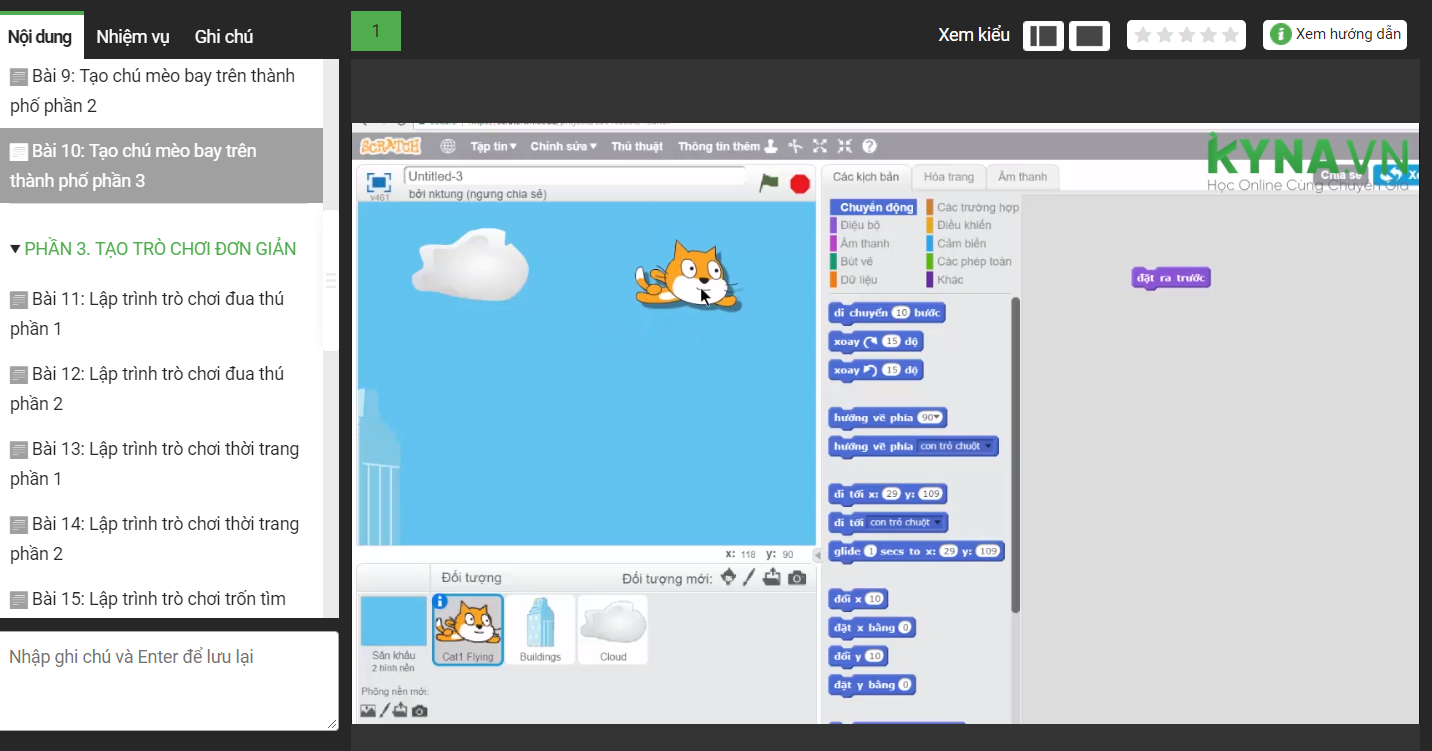Click the Scratch help question mark icon
1432x751 pixels.
[869, 146]
